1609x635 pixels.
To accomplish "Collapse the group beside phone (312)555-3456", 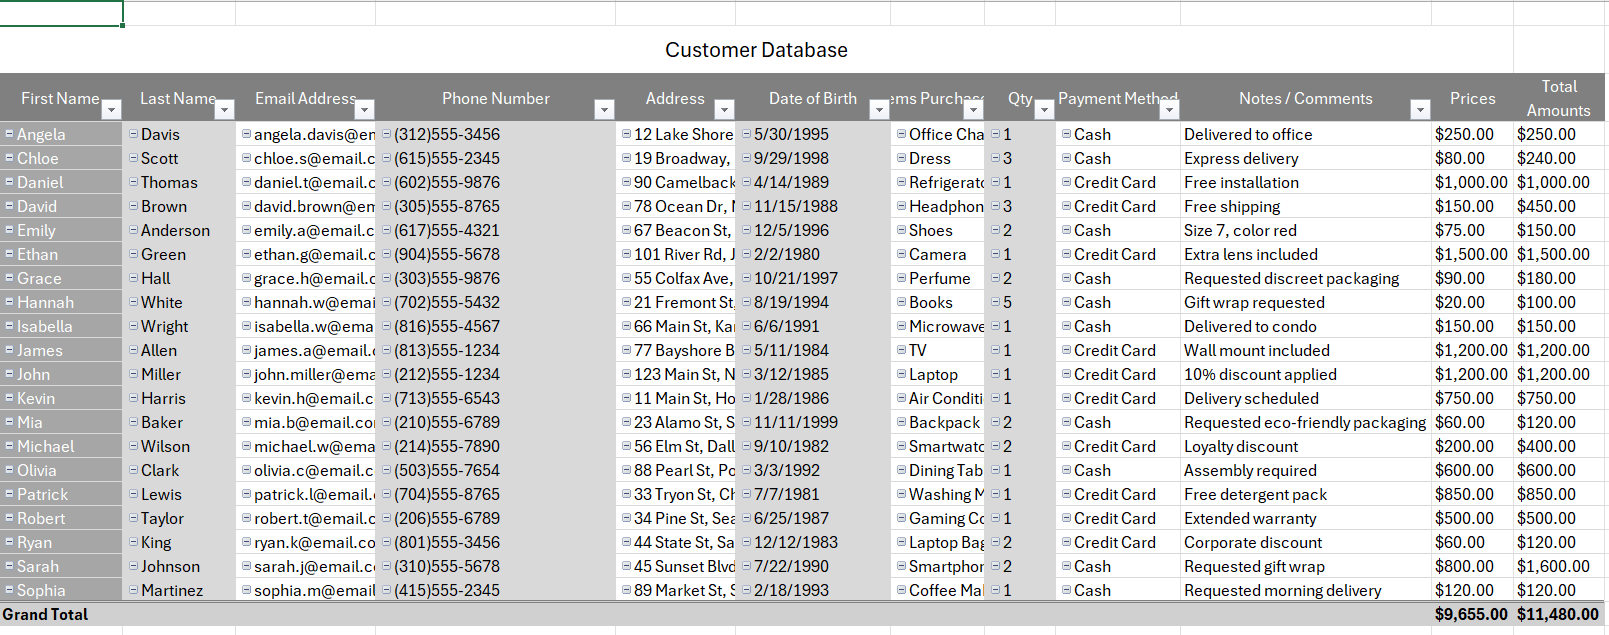I will (x=386, y=133).
